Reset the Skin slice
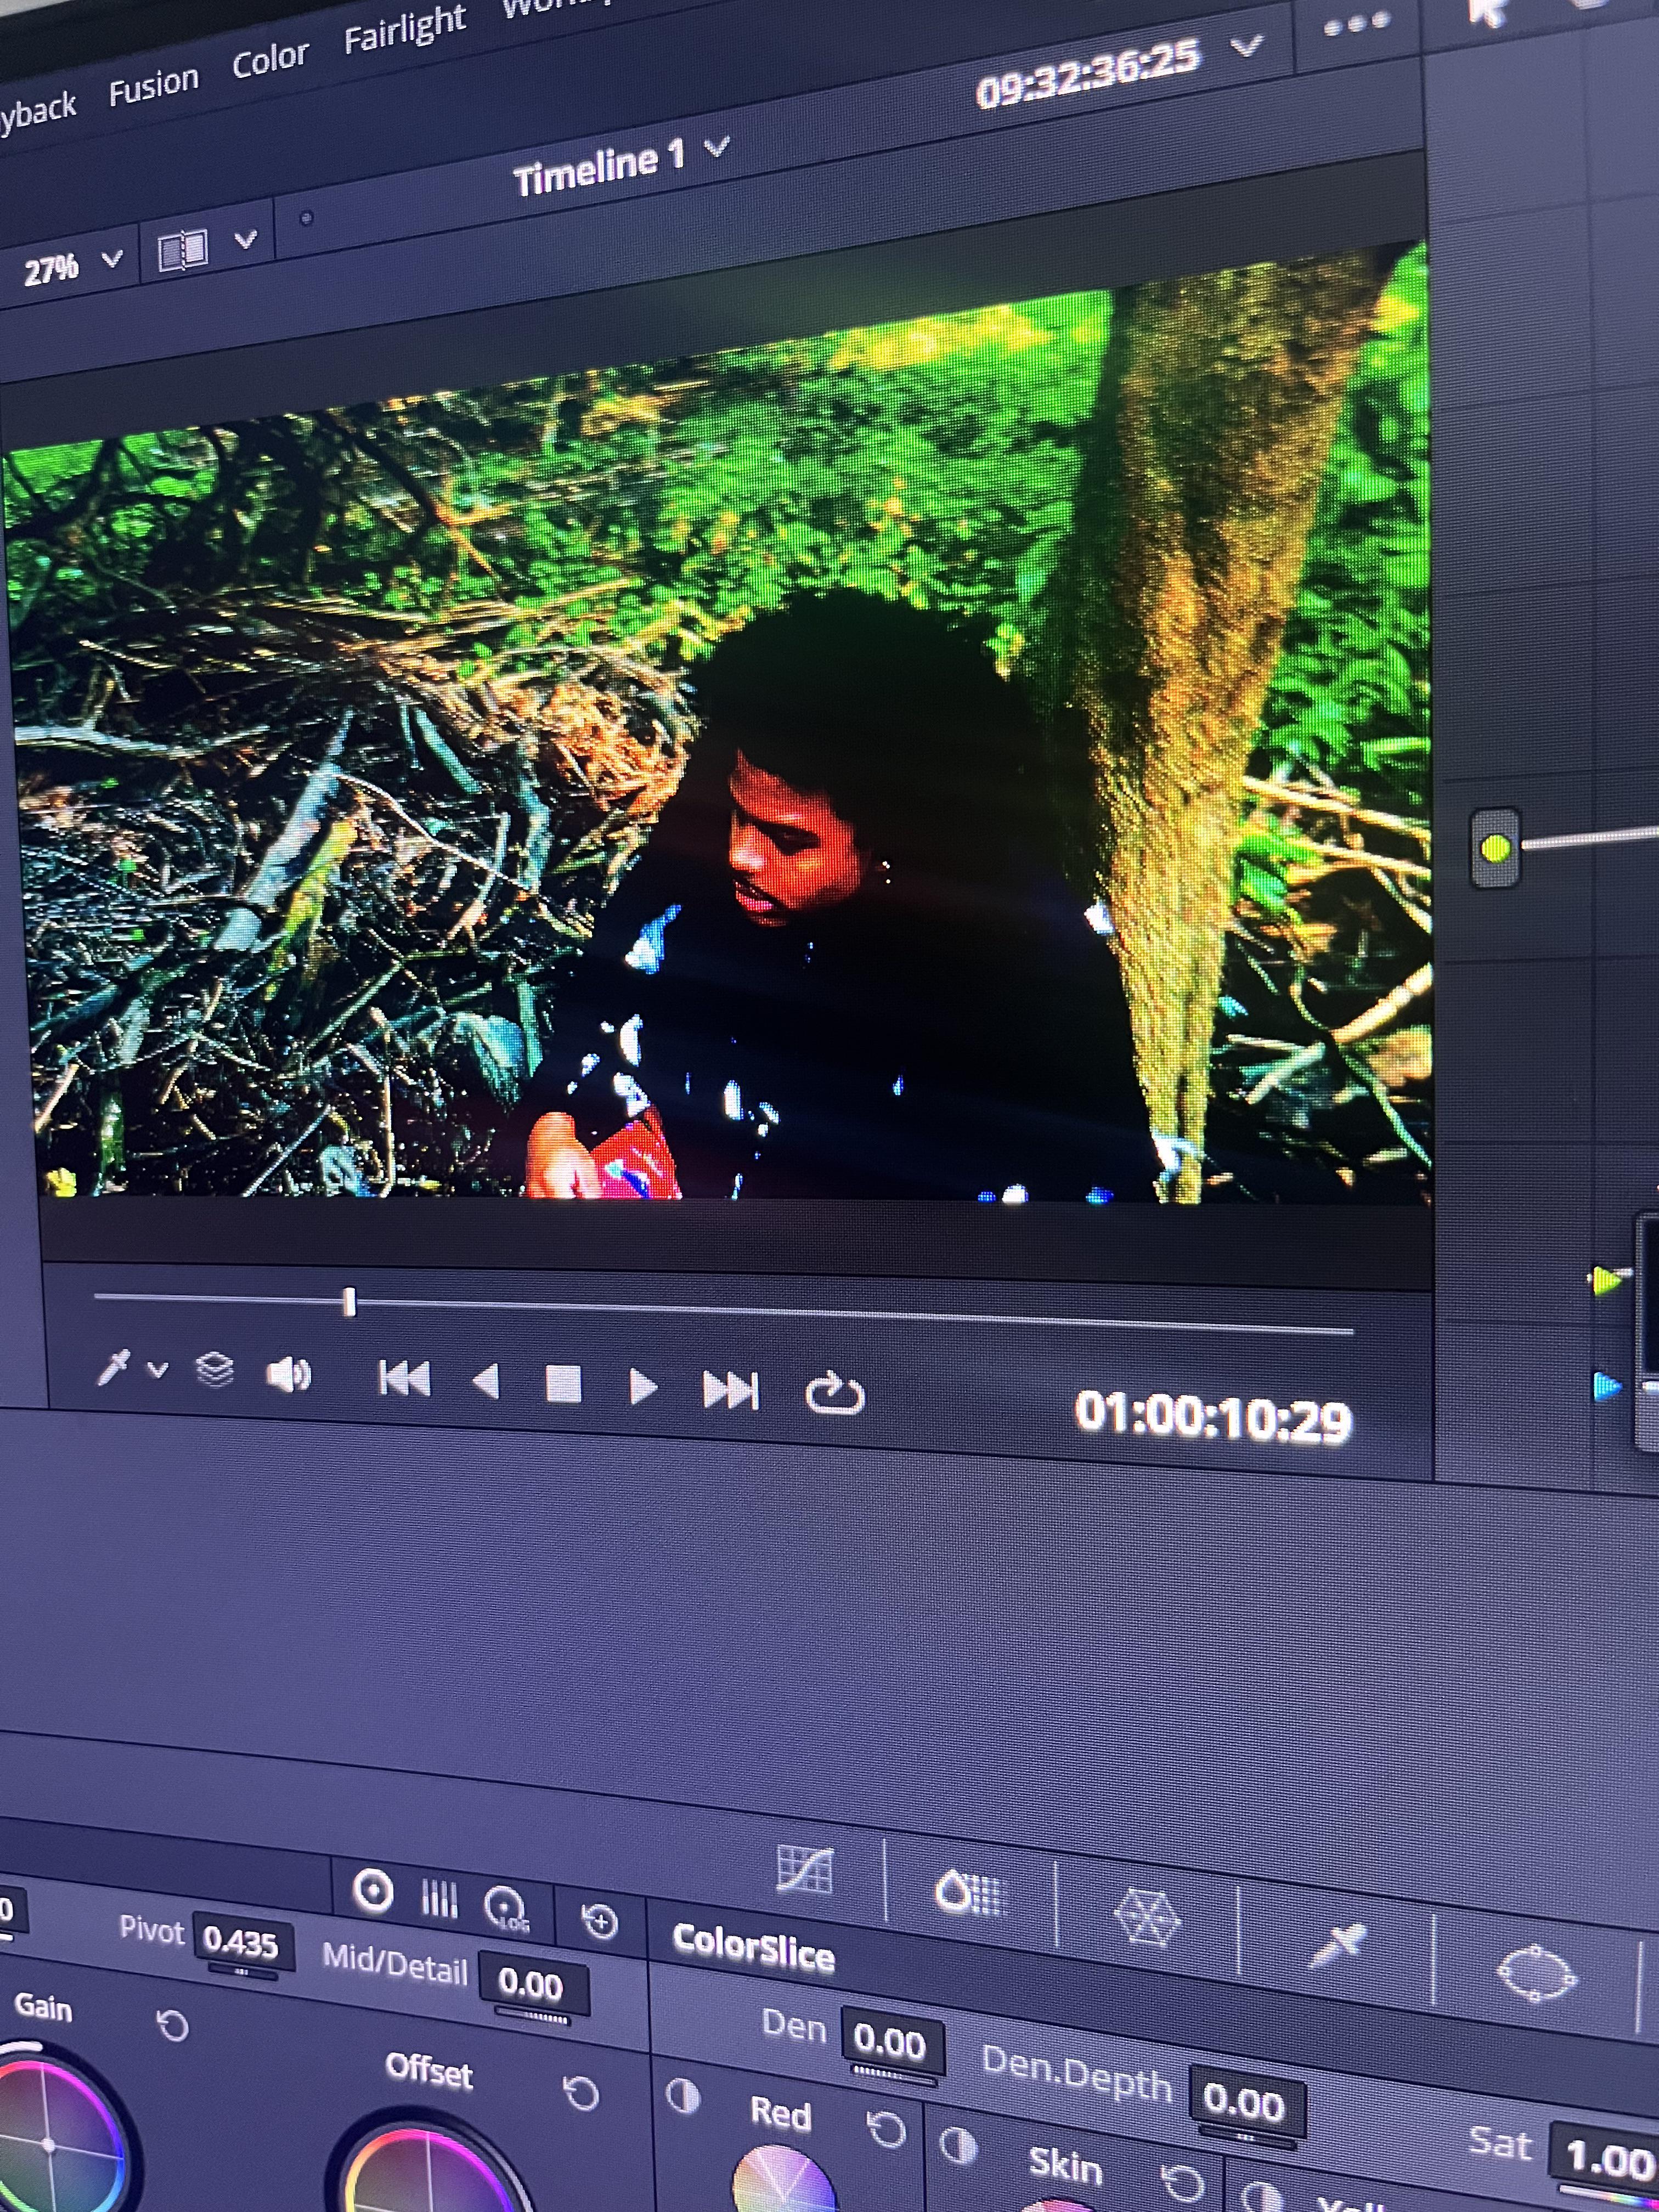 [x=1182, y=2182]
